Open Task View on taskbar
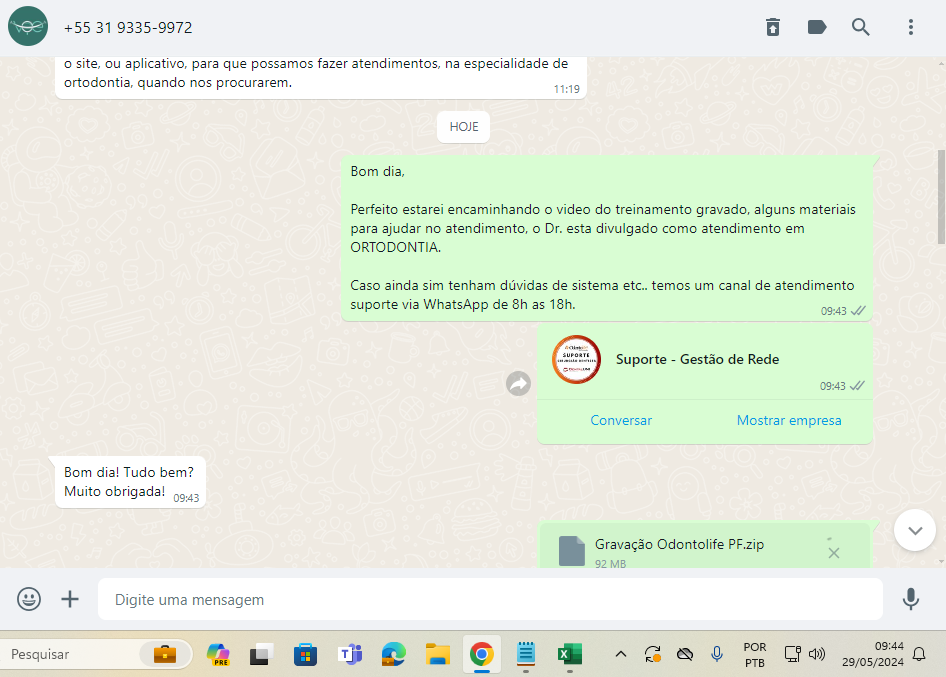This screenshot has height=677, width=946. [261, 655]
